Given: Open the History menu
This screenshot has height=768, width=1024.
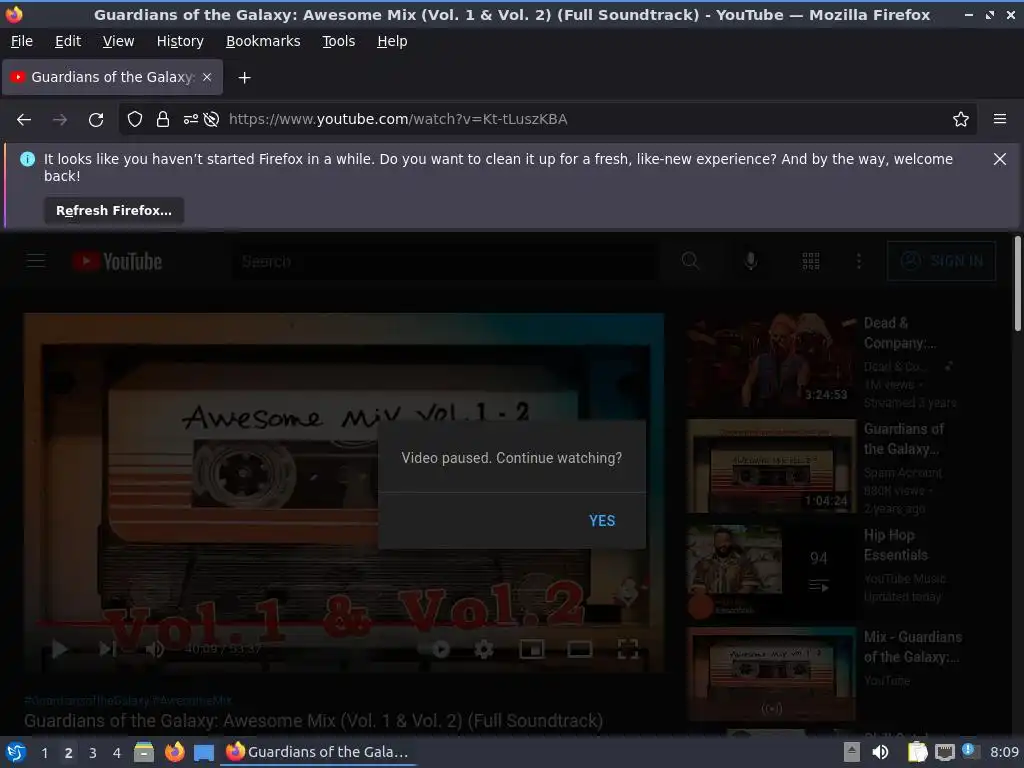Looking at the screenshot, I should coord(180,41).
